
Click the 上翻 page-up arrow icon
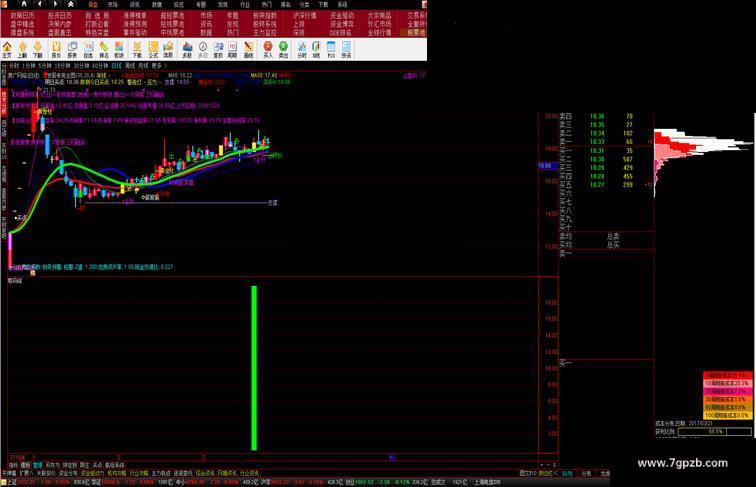[x=23, y=50]
